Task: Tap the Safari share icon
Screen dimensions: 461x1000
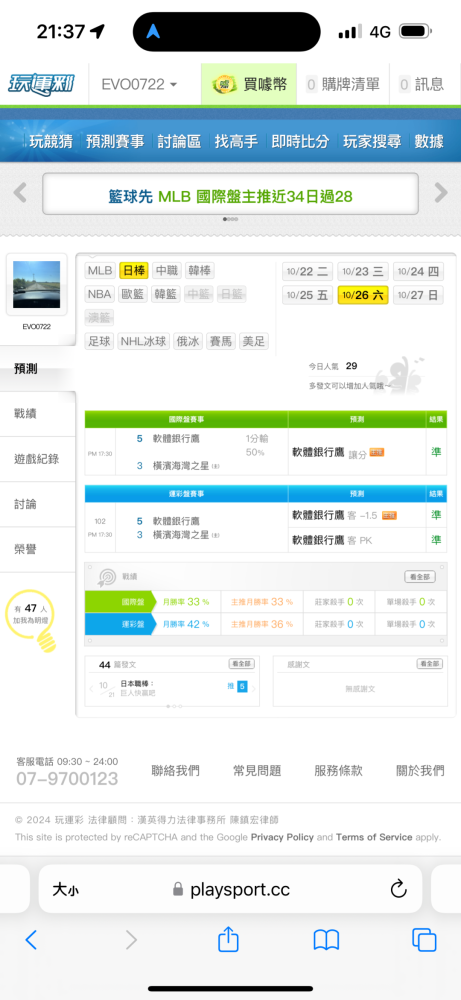Action: [228, 939]
